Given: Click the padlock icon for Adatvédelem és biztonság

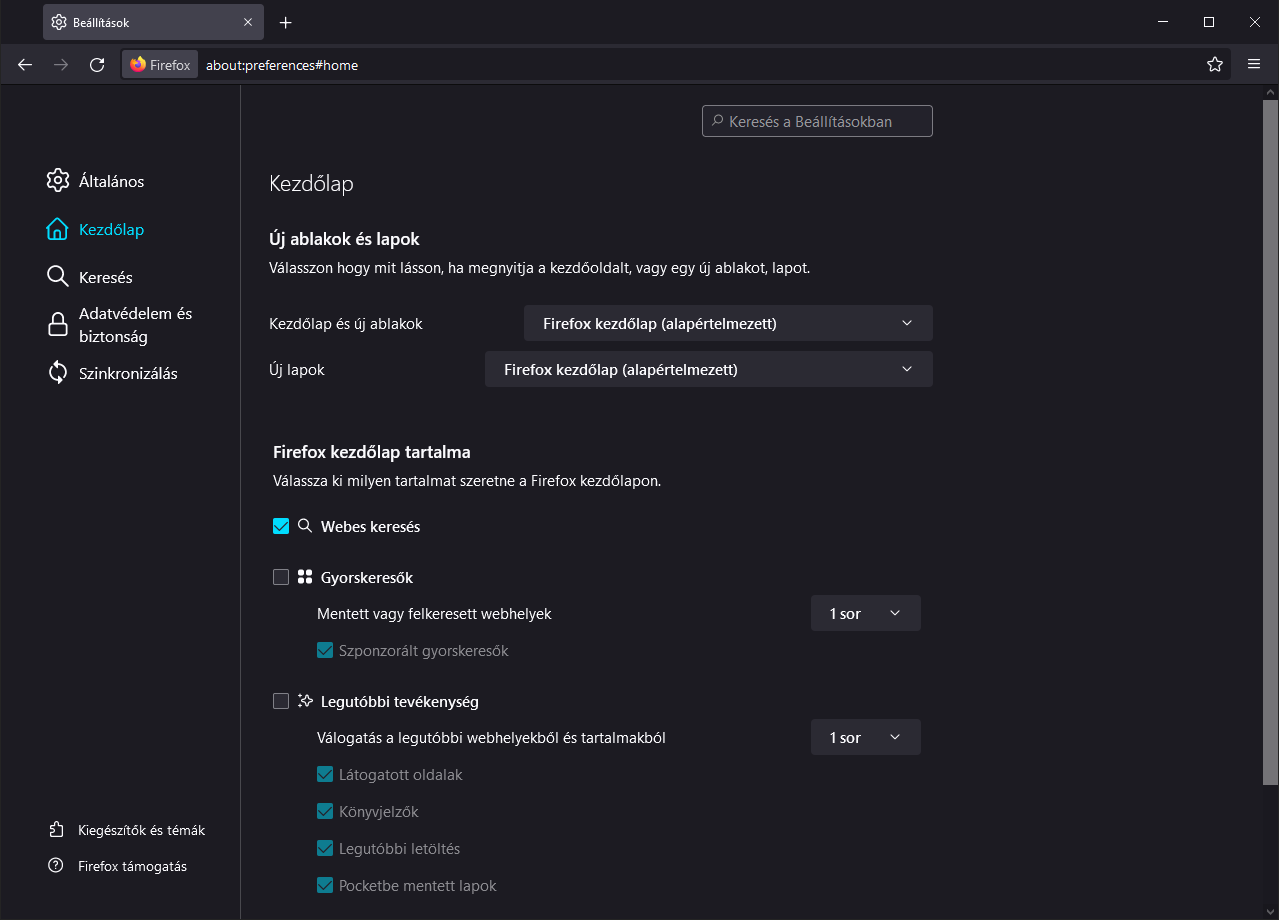Looking at the screenshot, I should (58, 325).
